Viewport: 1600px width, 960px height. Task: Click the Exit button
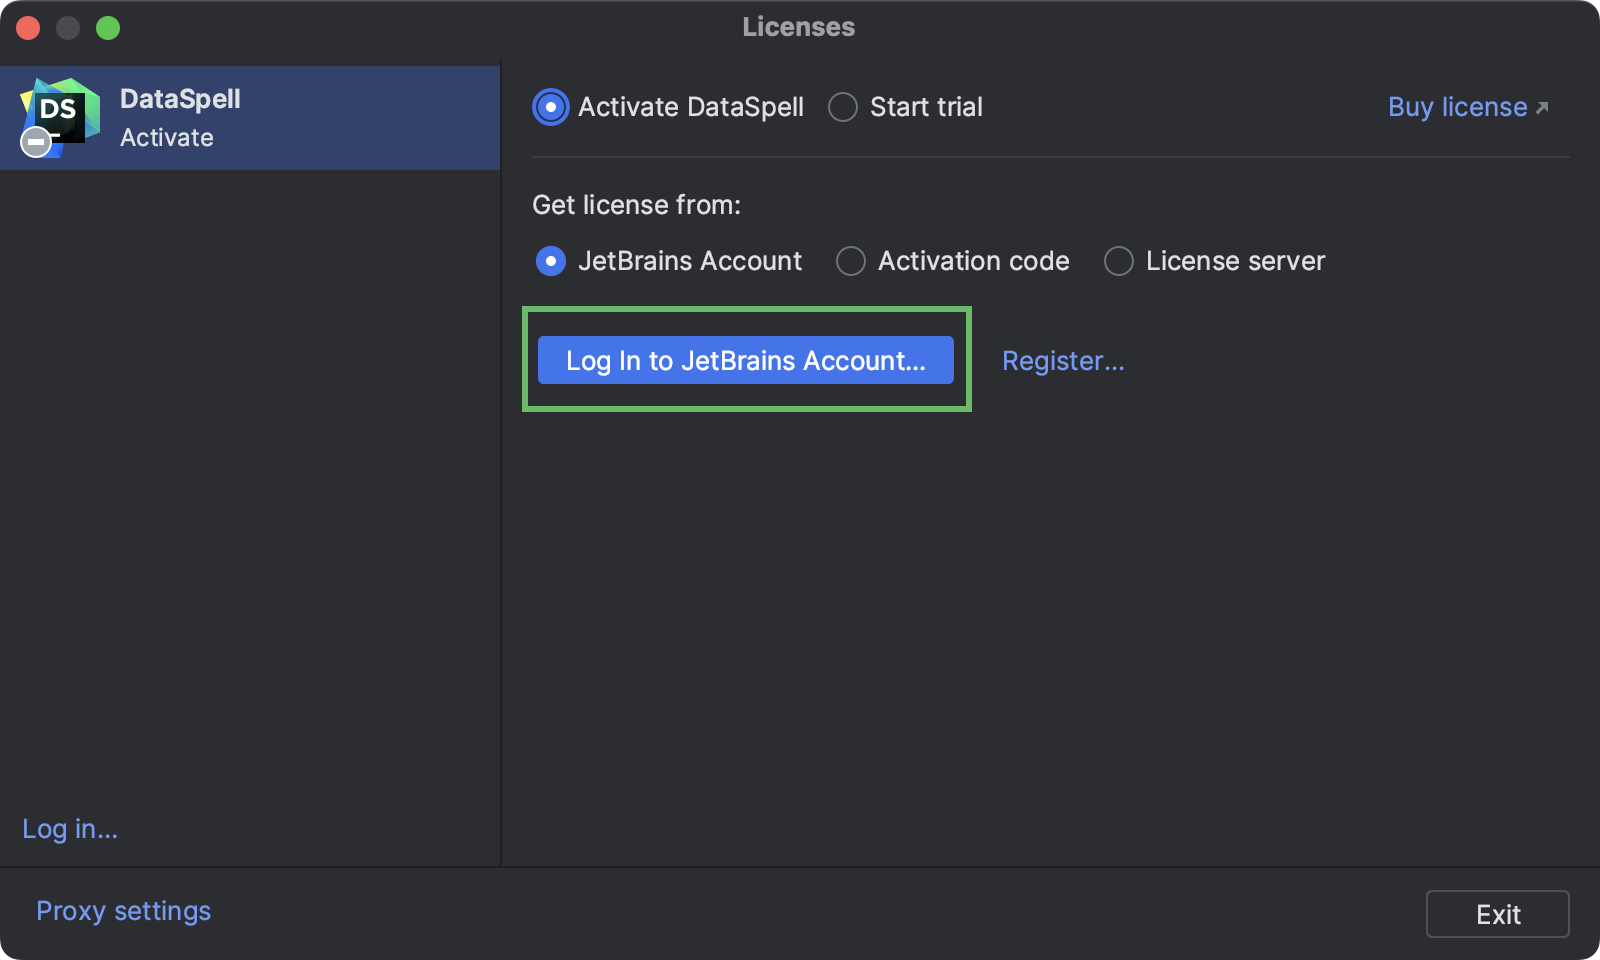[1497, 913]
